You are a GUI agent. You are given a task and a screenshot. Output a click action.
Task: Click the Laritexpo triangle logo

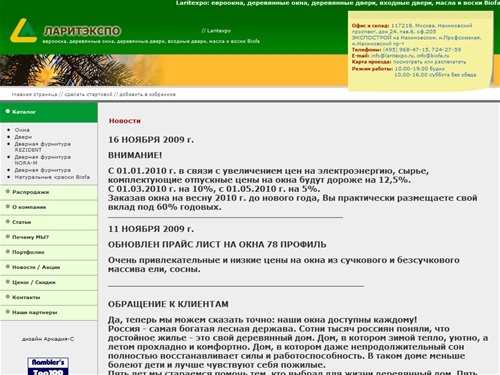point(24,30)
